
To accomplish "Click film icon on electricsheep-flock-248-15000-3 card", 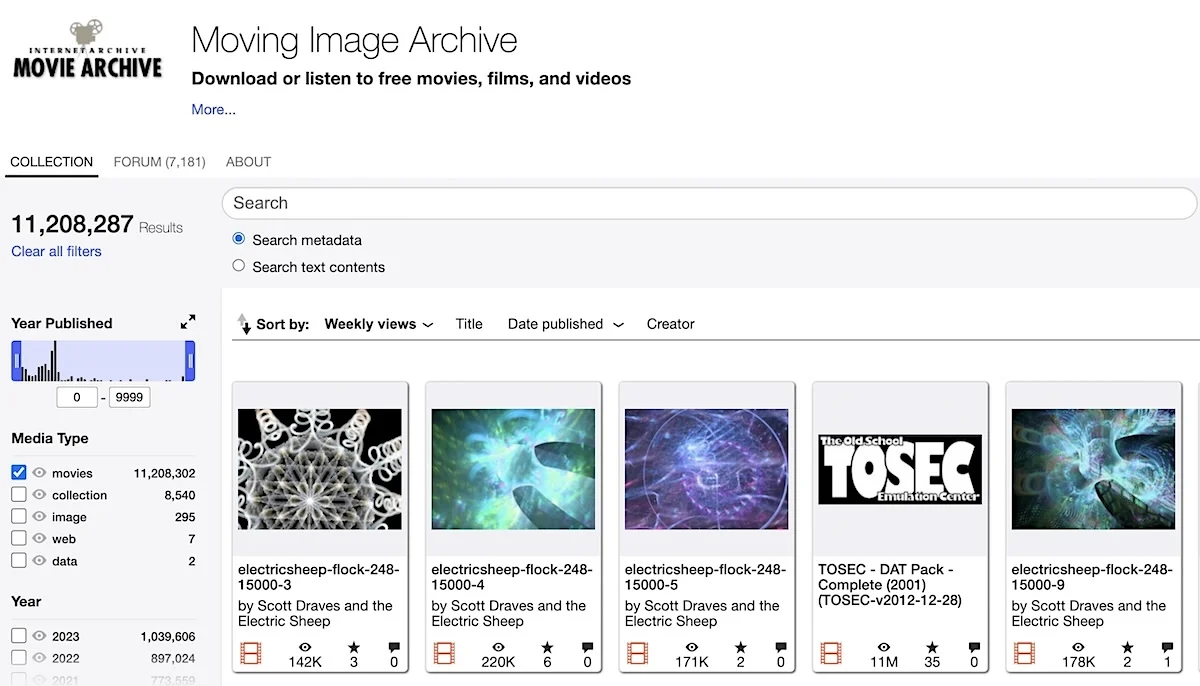I will [250, 654].
